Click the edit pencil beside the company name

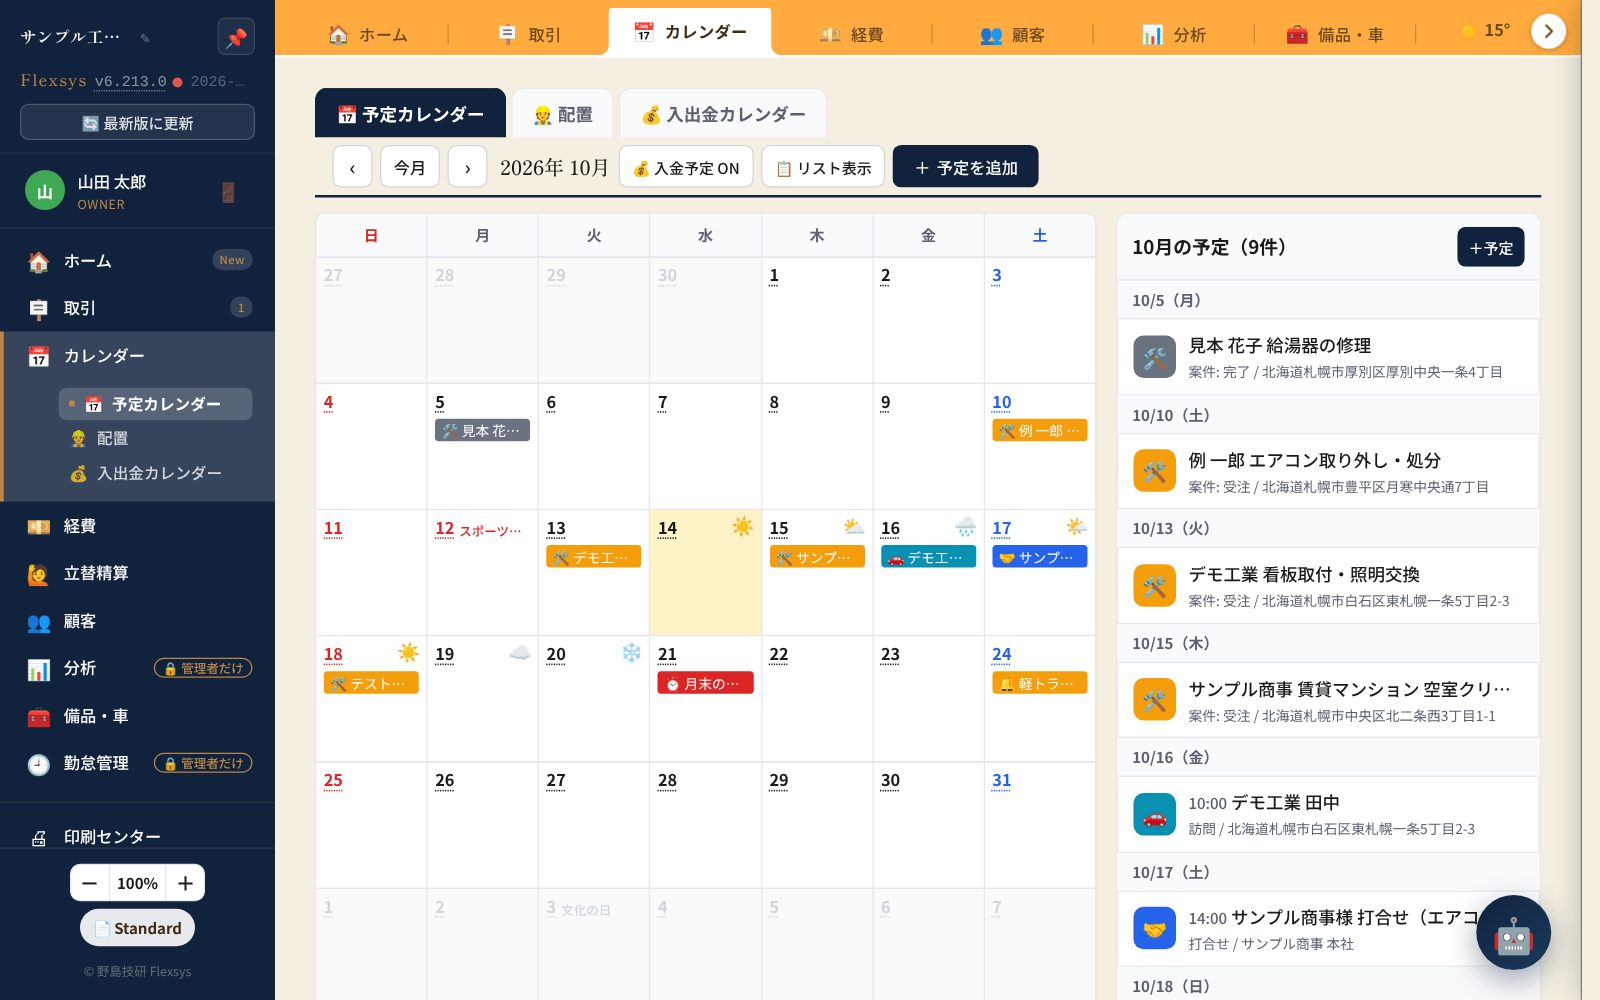click(145, 38)
